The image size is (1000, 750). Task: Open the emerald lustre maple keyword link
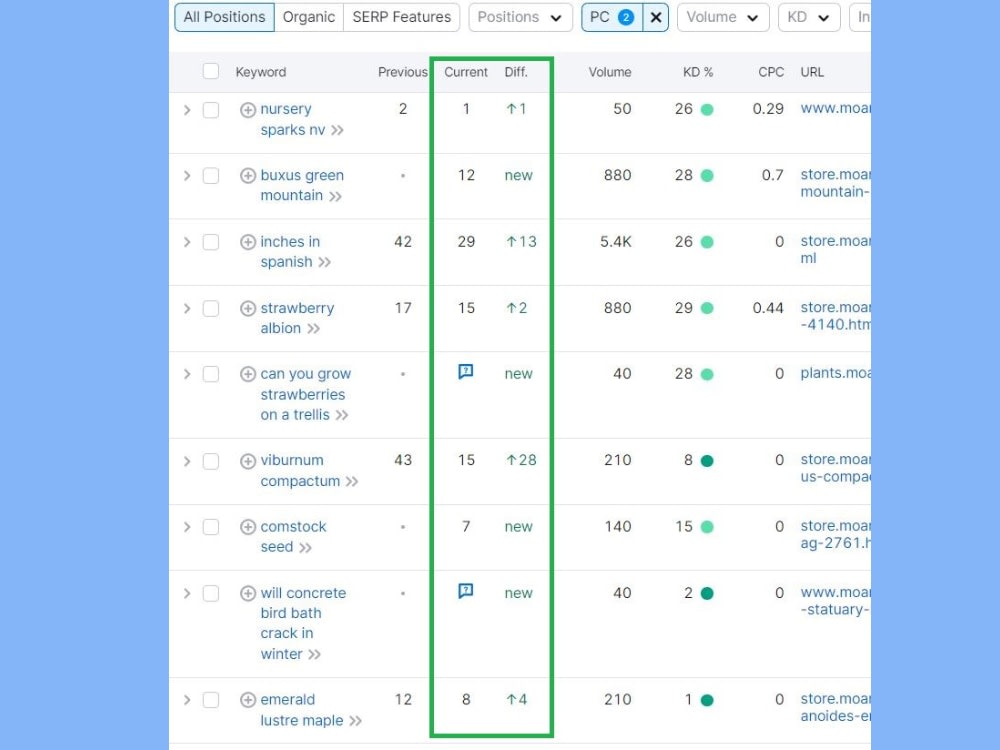click(302, 710)
